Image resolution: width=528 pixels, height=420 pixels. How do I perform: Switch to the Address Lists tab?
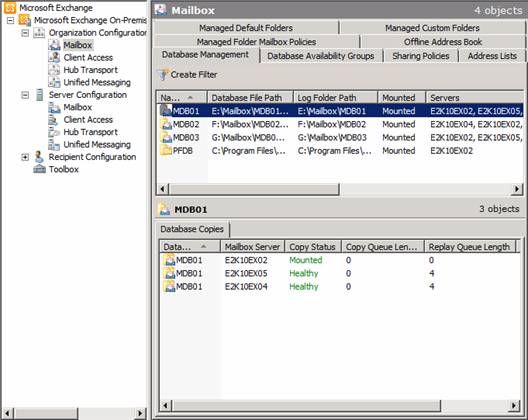point(492,56)
